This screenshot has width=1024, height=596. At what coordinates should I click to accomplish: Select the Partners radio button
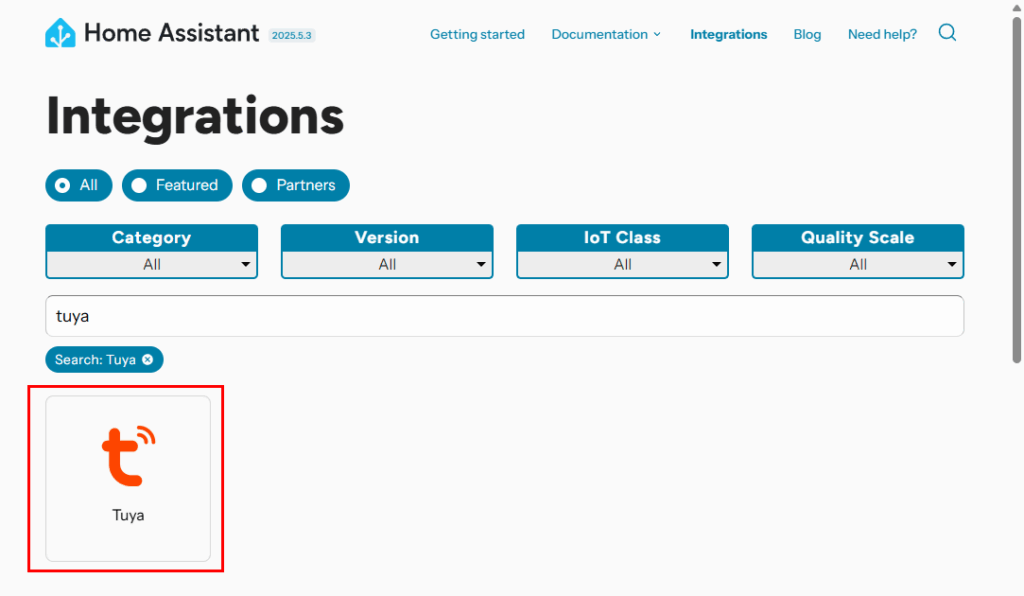click(260, 185)
